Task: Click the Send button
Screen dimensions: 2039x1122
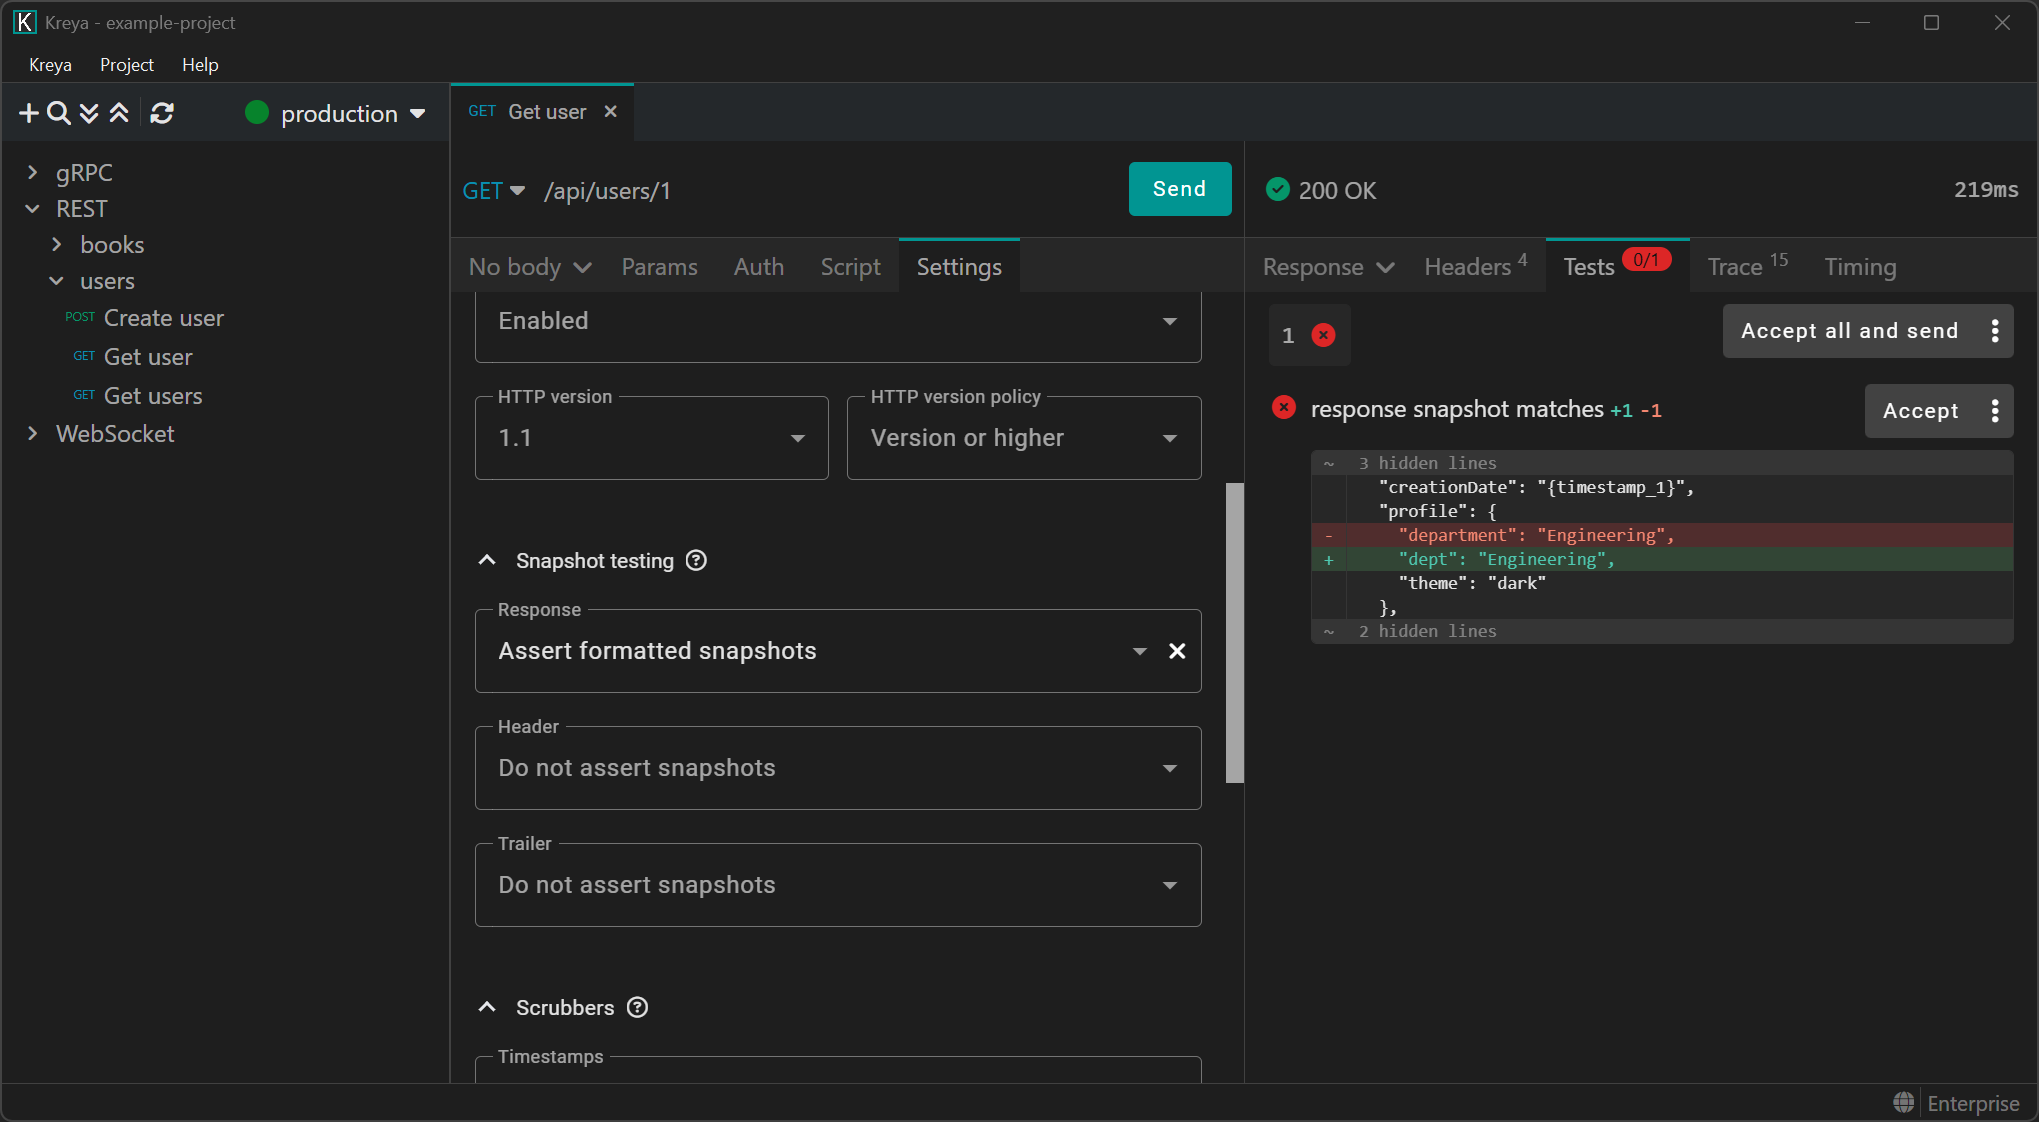Action: click(x=1179, y=189)
